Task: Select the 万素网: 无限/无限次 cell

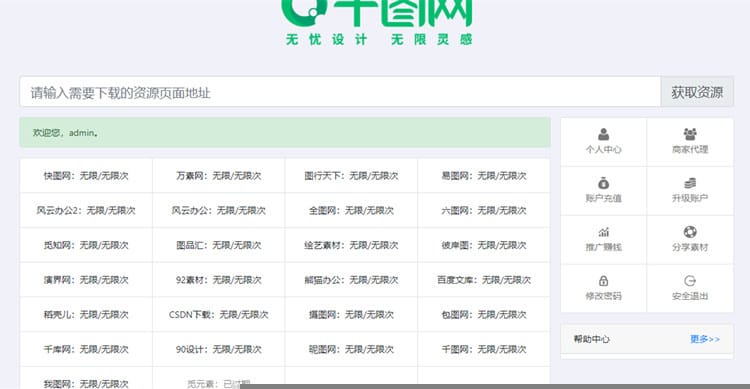Action: [219, 176]
